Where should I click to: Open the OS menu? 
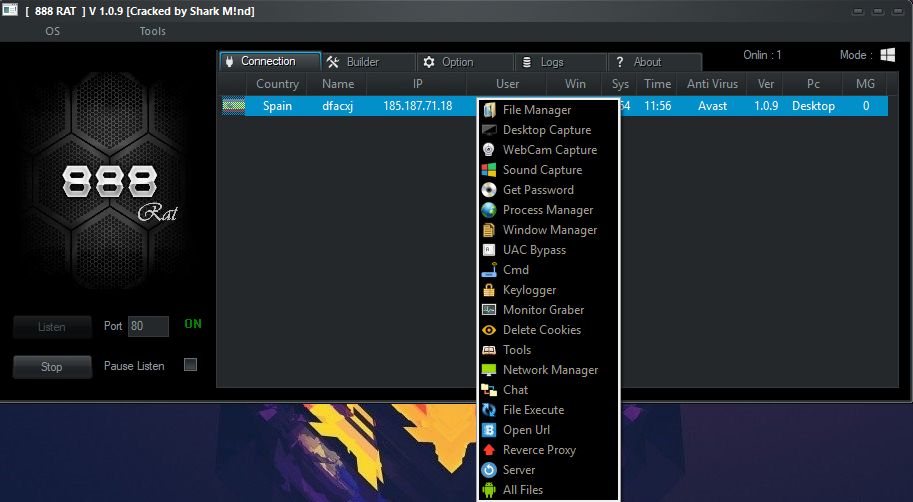(x=52, y=31)
